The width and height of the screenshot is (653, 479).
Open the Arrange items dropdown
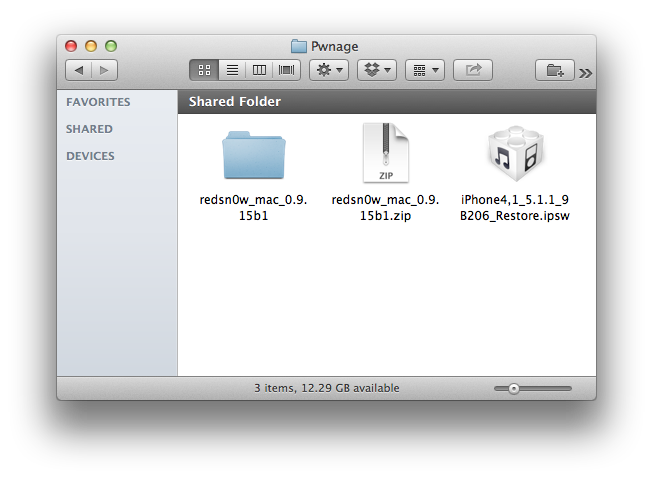coord(425,70)
